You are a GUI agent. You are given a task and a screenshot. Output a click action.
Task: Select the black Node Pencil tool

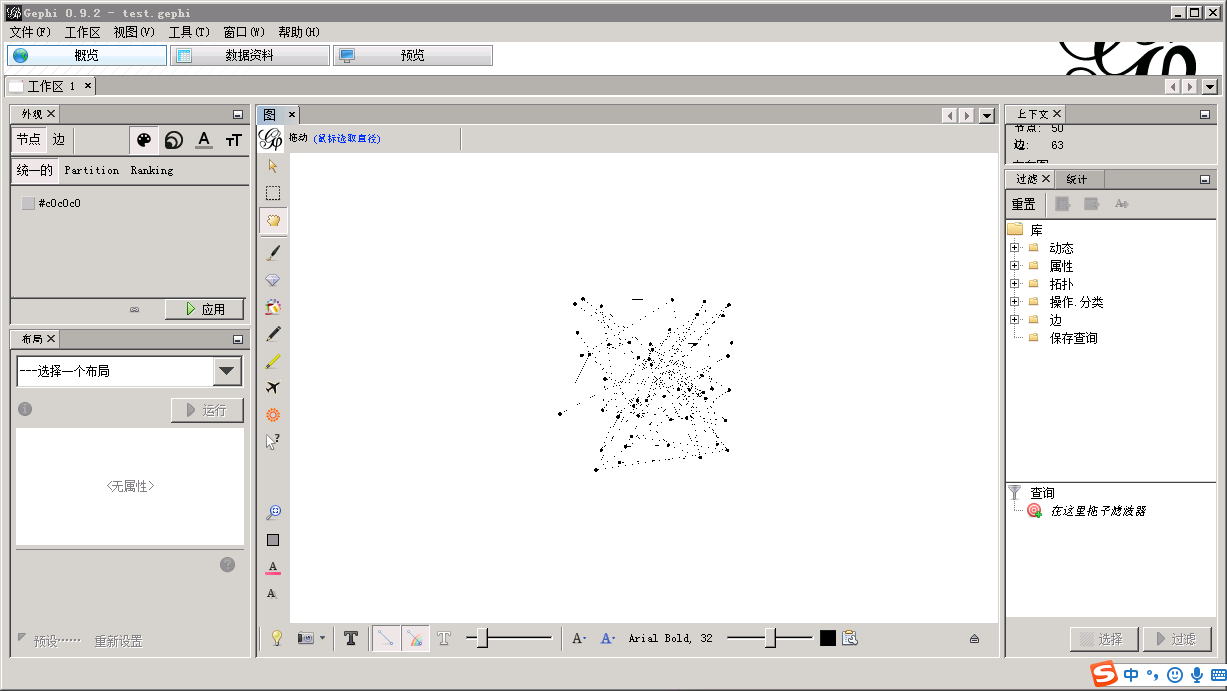273,334
